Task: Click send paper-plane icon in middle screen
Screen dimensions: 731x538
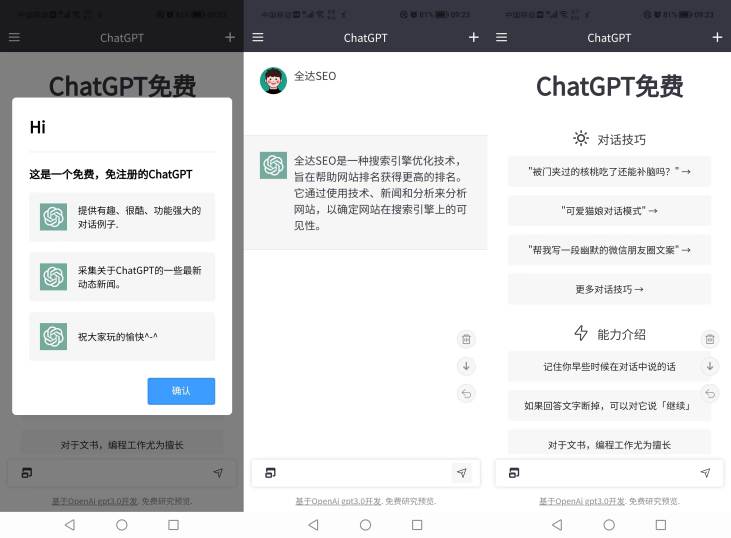Action: click(462, 473)
